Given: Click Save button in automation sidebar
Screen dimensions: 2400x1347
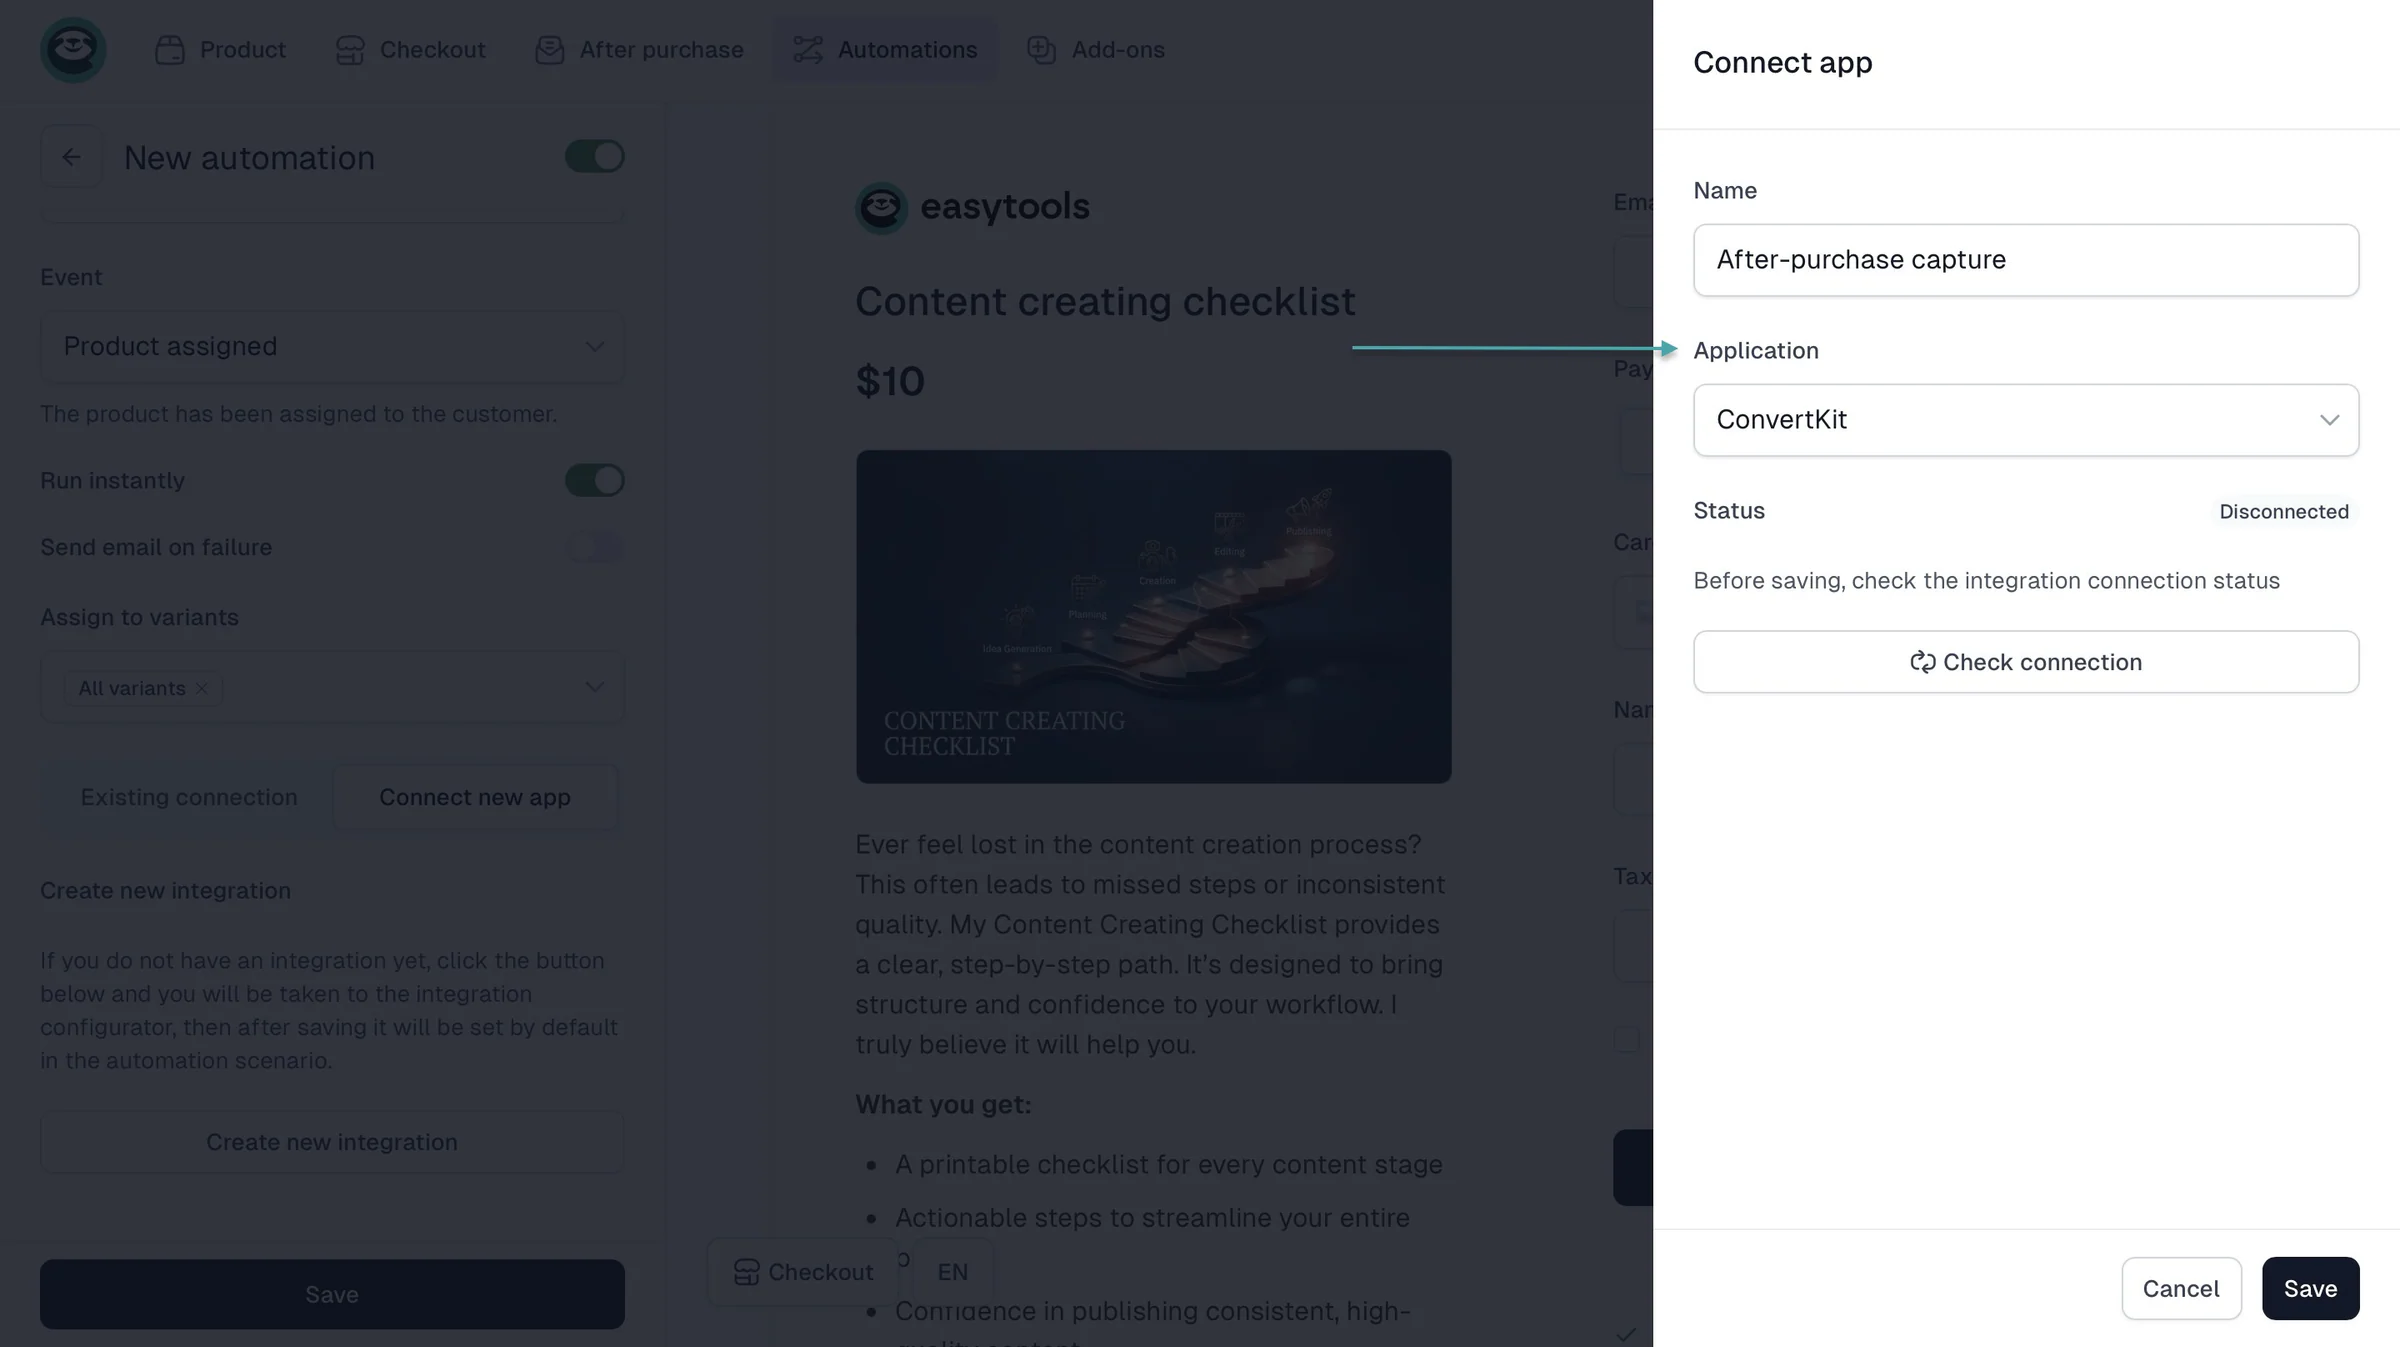Looking at the screenshot, I should (x=332, y=1294).
